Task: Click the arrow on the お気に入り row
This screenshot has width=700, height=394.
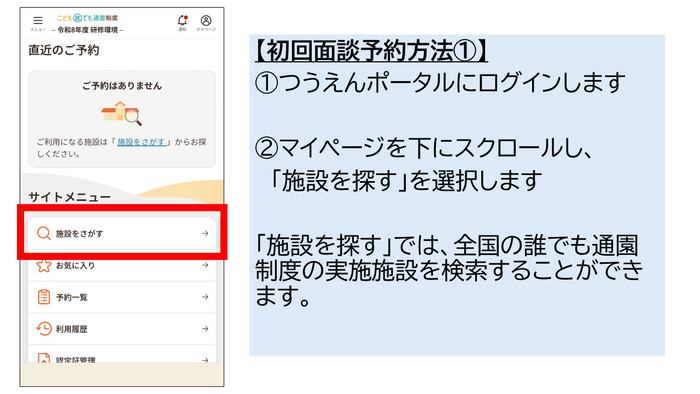Action: point(205,265)
